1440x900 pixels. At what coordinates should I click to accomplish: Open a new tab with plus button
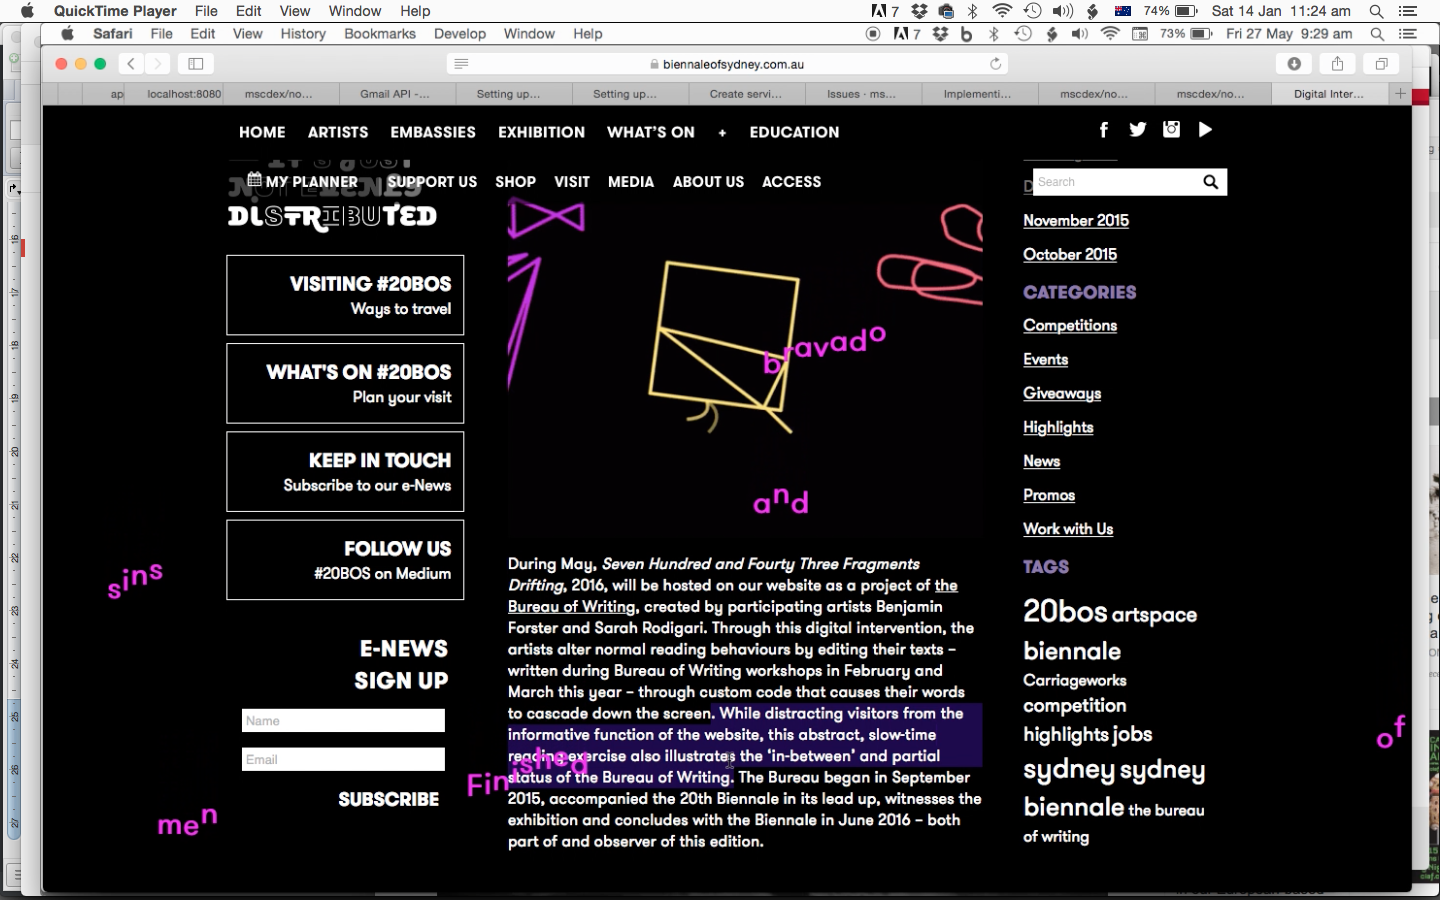1400,94
